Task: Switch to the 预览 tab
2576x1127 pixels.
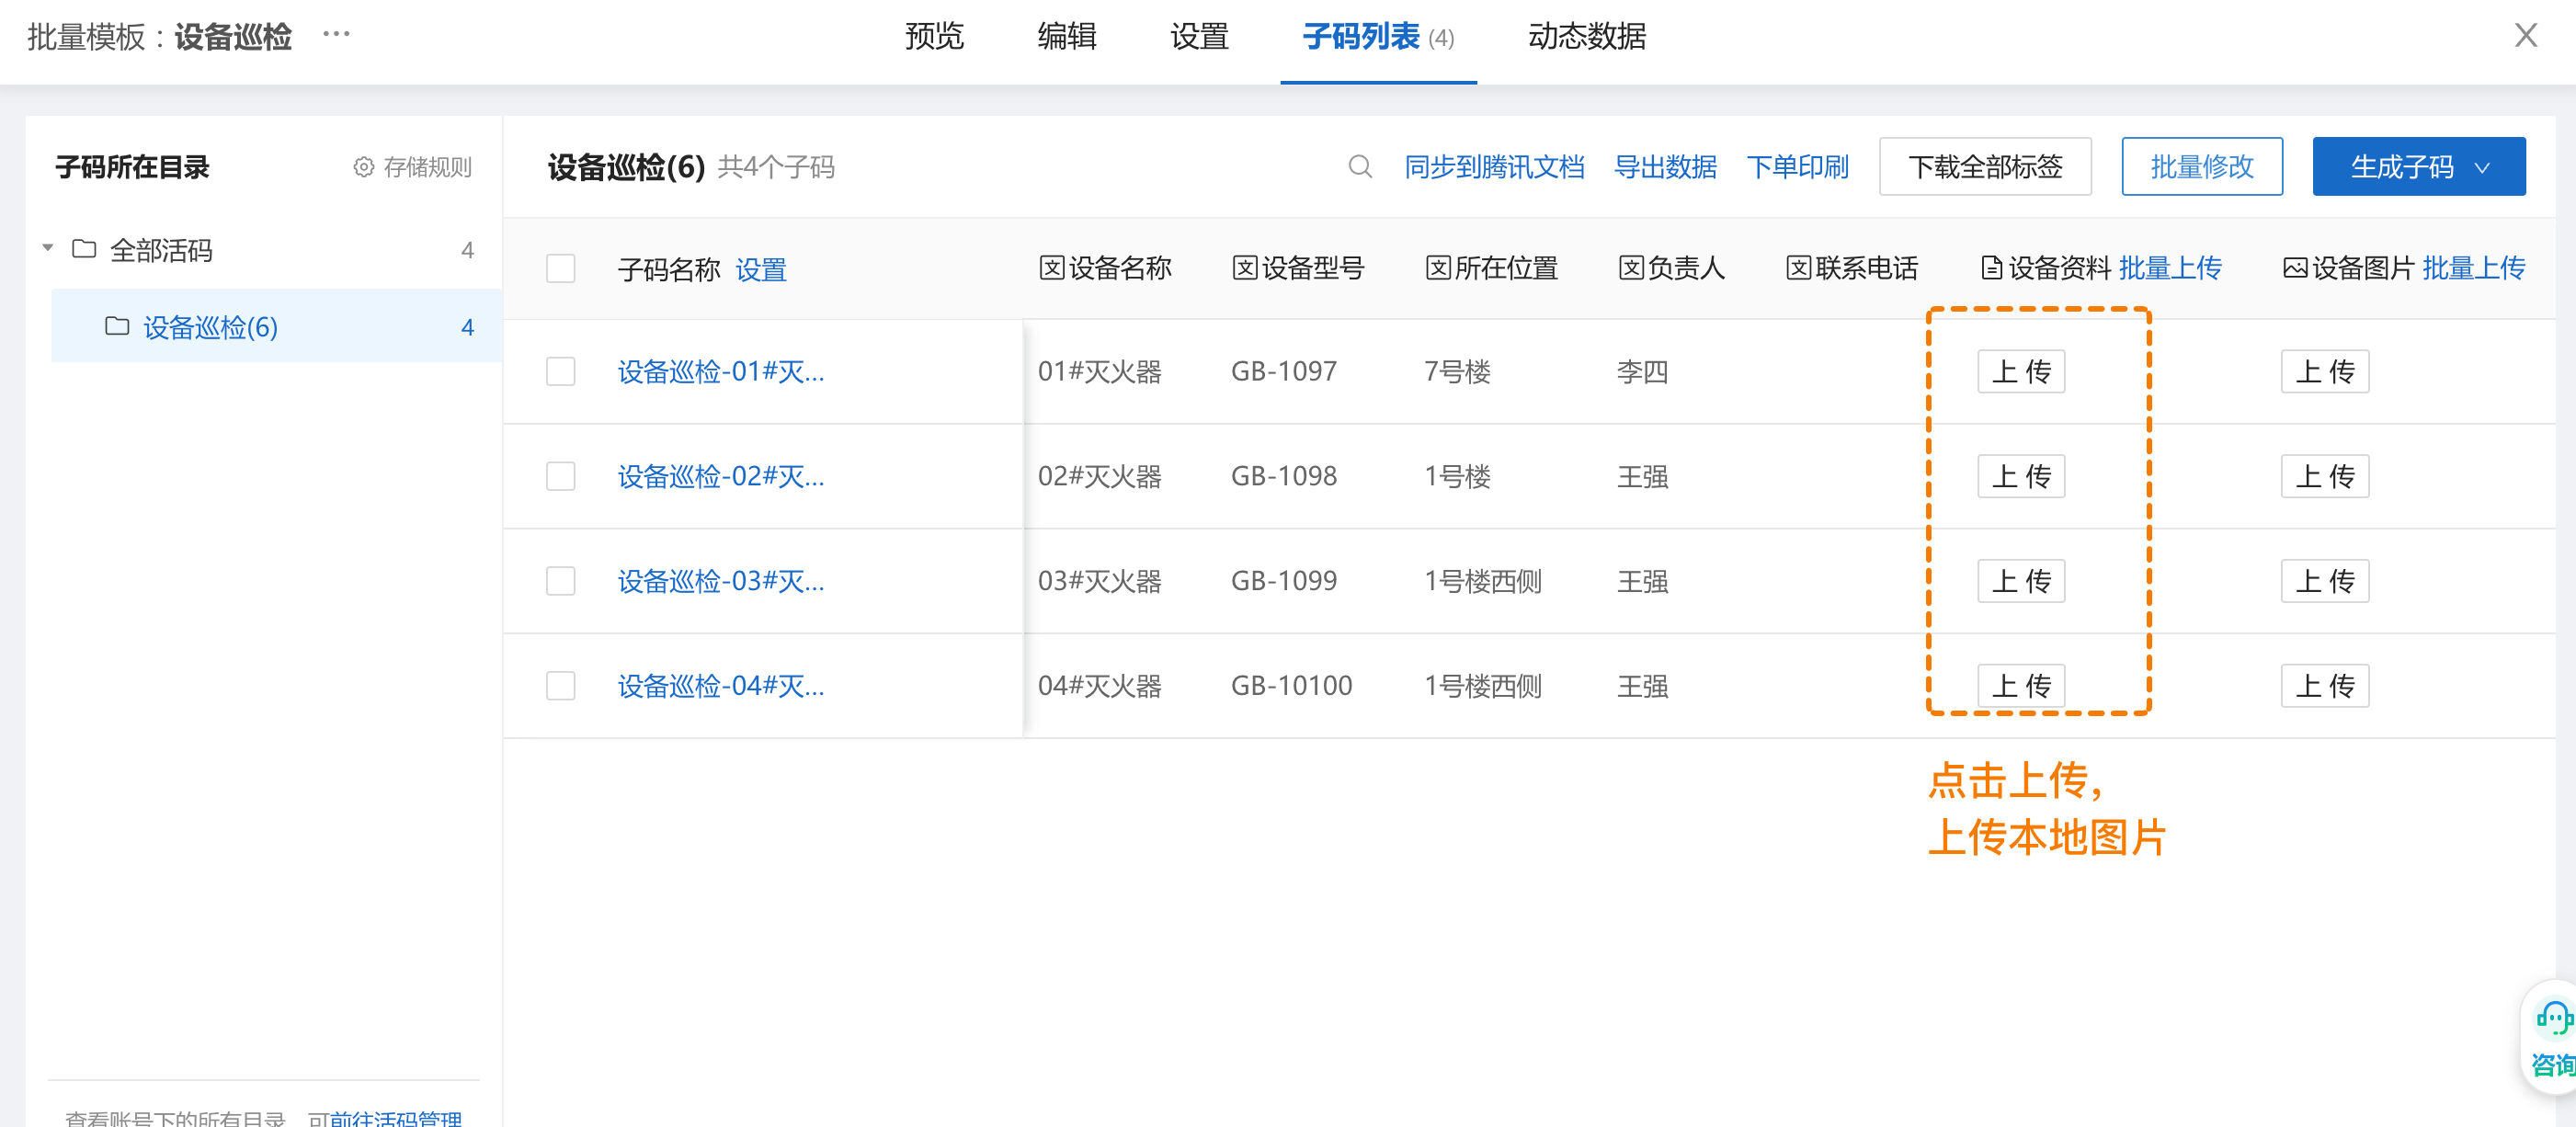Action: pos(934,37)
